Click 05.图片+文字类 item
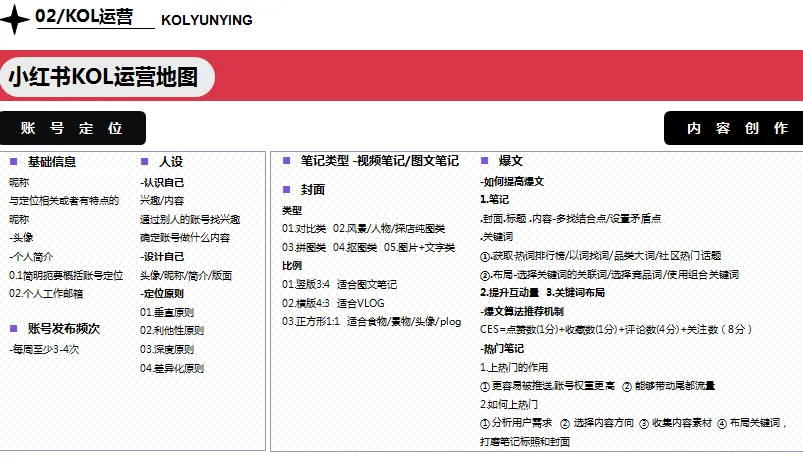Screen dimensions: 803x458 pos(419,247)
